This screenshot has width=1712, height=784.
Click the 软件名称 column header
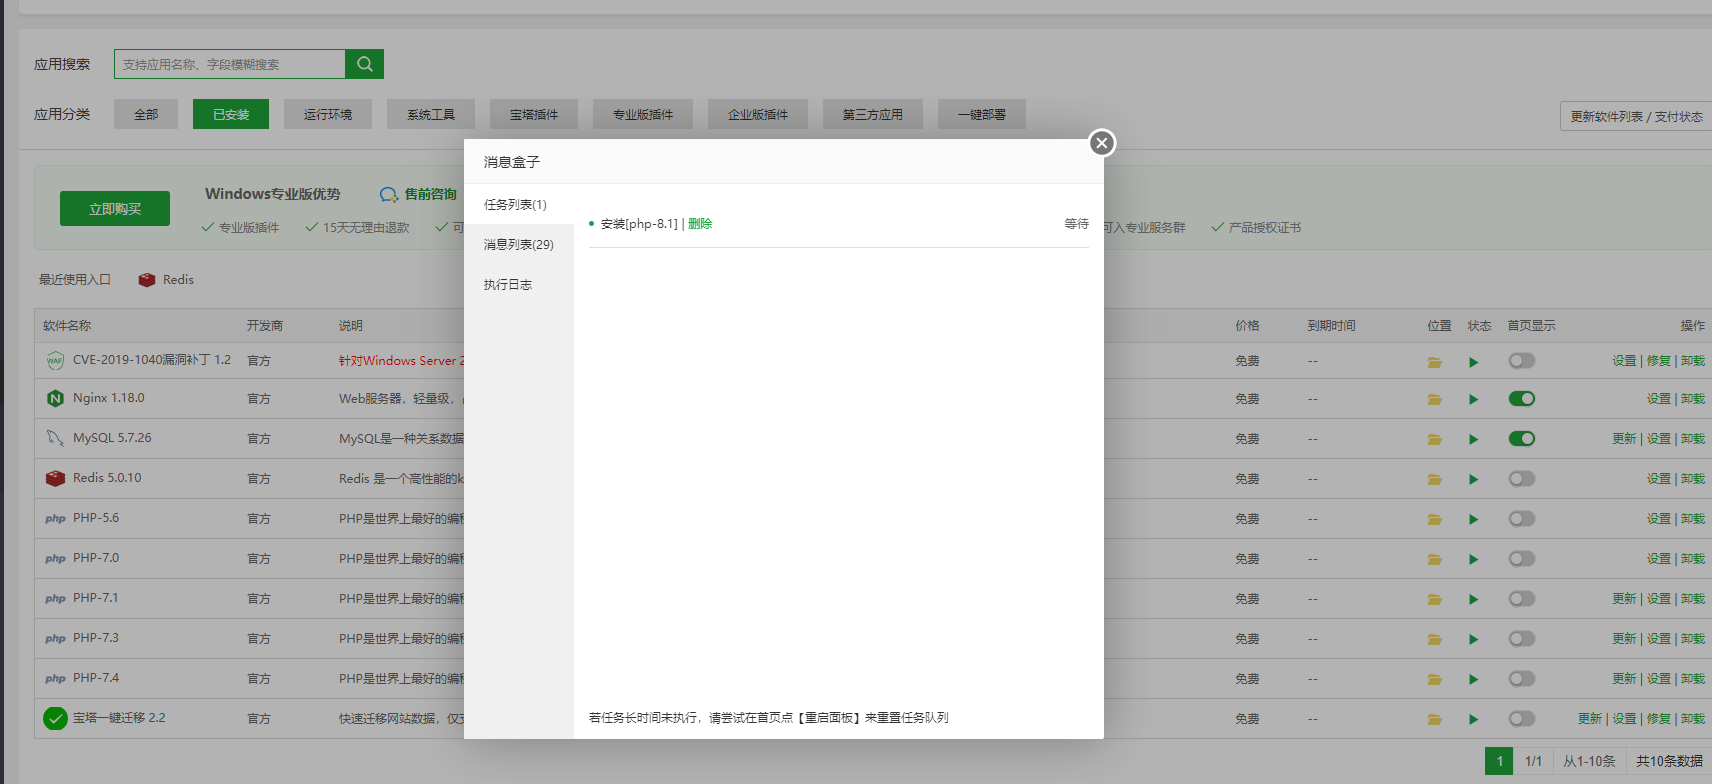[x=67, y=326]
